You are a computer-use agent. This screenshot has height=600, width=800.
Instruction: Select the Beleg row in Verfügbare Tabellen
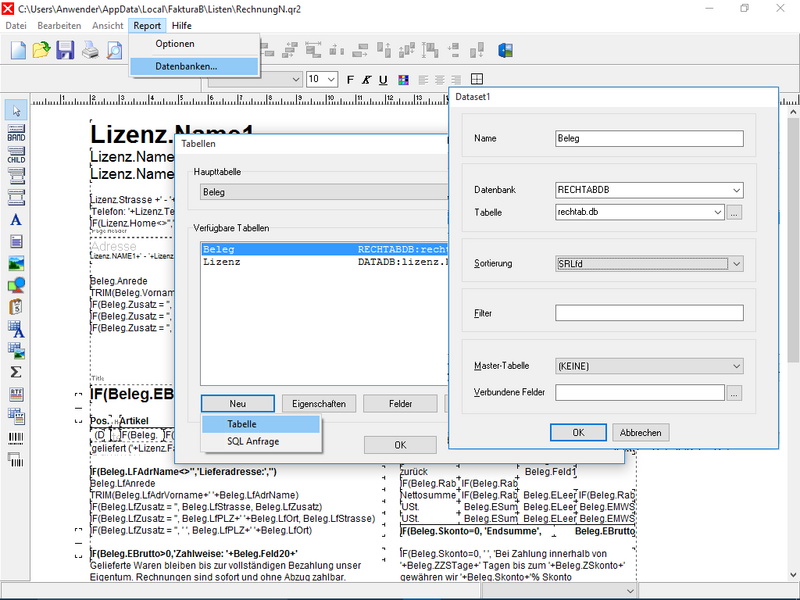tap(325, 249)
